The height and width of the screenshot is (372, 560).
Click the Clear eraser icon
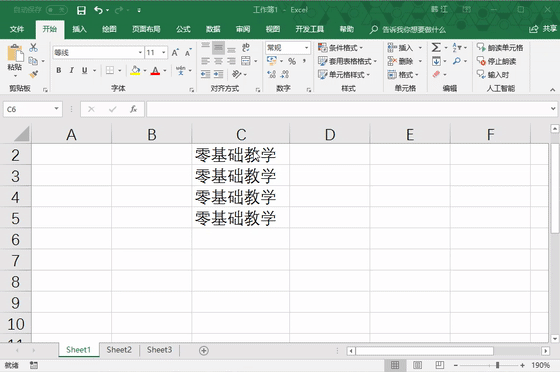click(x=436, y=74)
